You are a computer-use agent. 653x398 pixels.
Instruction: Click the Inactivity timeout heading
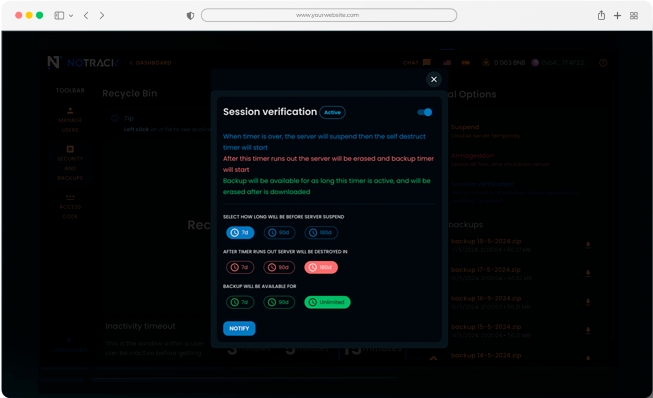tap(140, 326)
